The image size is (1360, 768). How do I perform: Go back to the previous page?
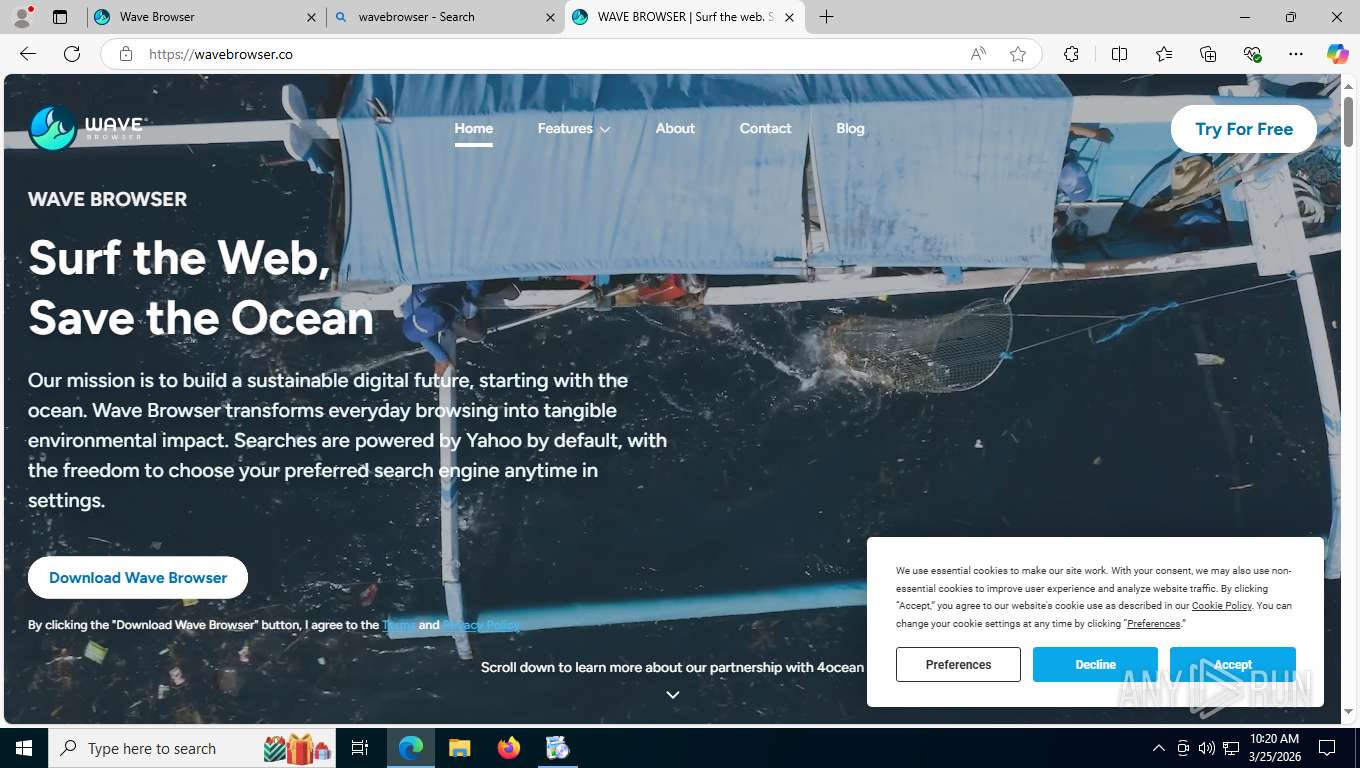tap(28, 54)
